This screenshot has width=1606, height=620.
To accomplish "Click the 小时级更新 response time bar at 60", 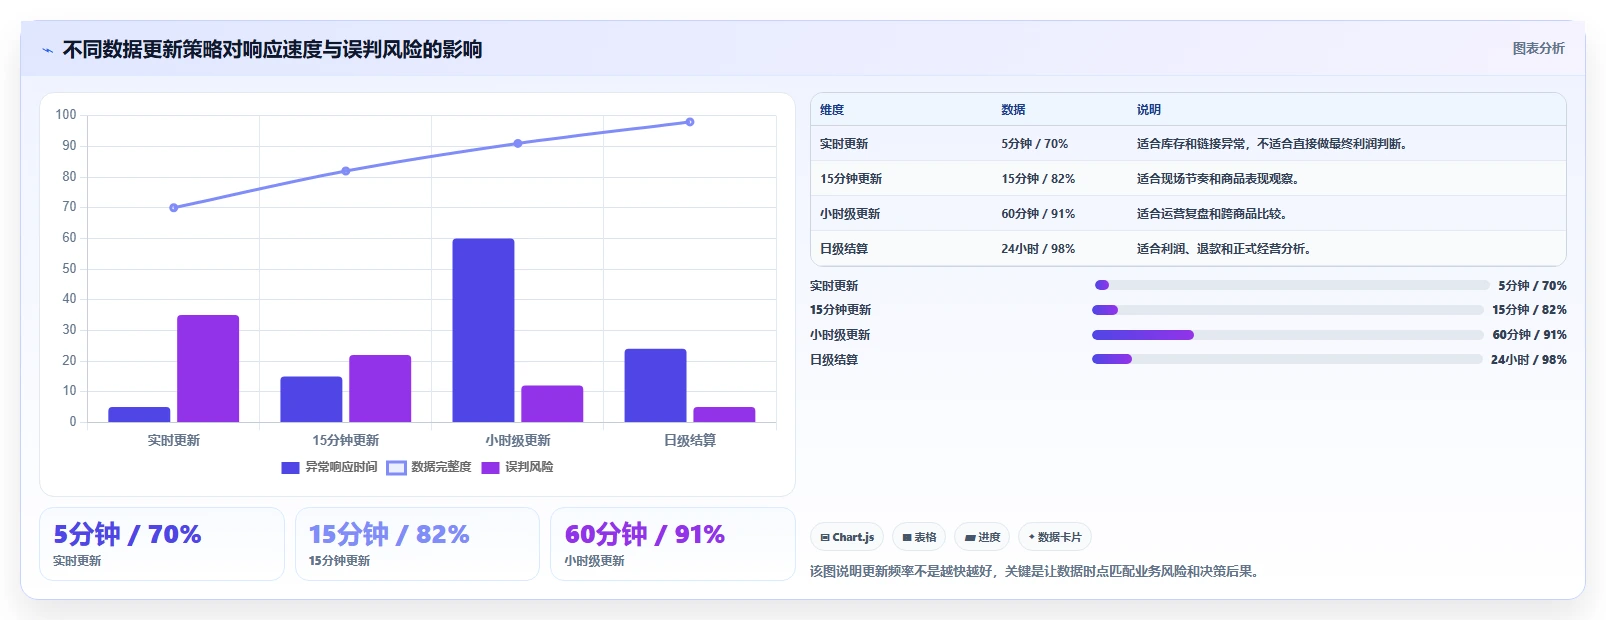I will (483, 330).
